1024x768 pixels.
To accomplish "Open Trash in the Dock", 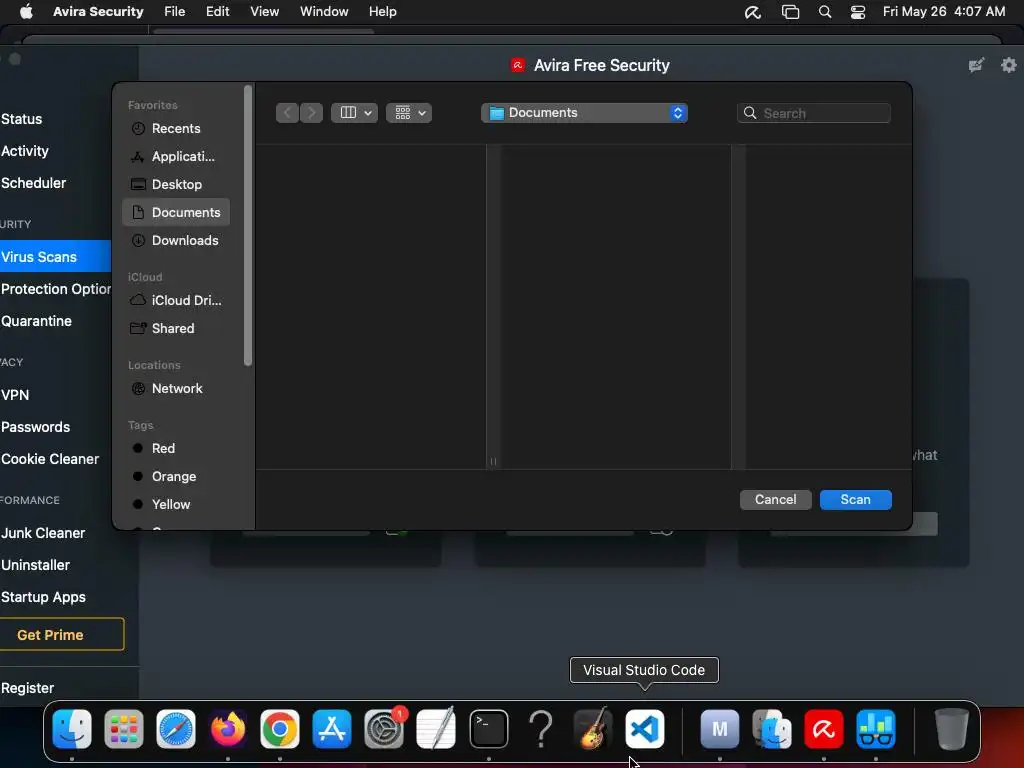I will coord(952,729).
